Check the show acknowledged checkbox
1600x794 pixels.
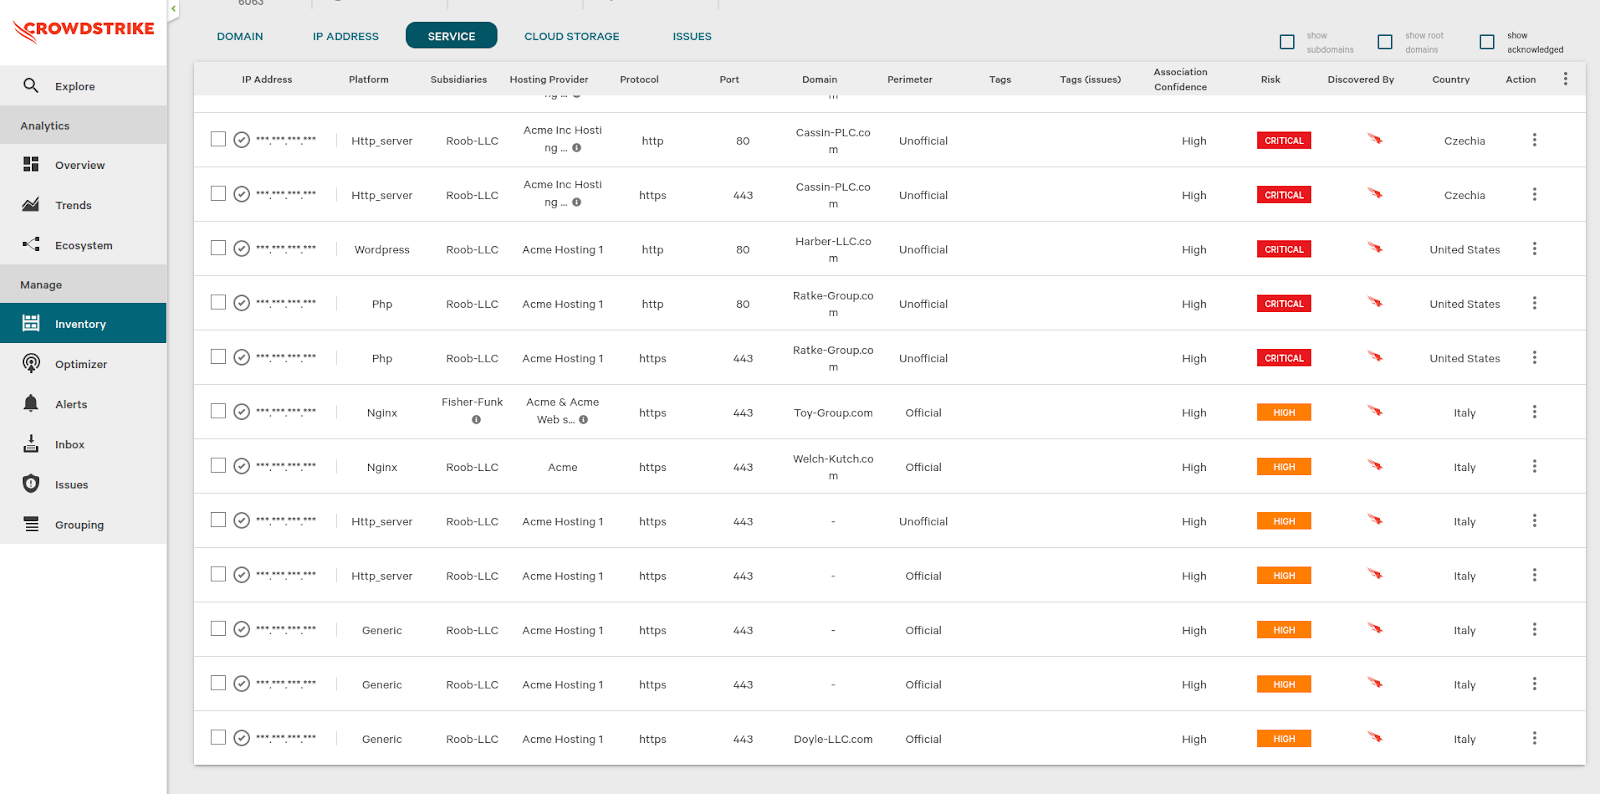coord(1487,42)
